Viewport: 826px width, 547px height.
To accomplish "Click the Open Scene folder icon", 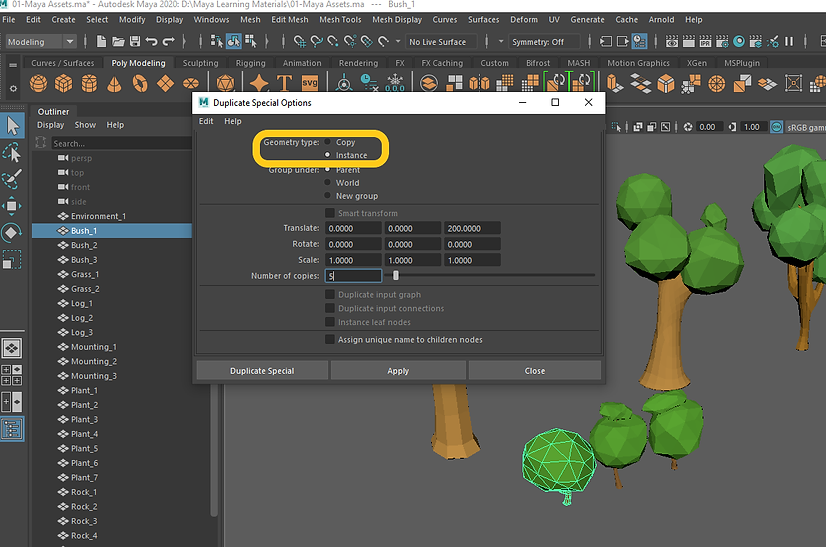I will click(119, 41).
